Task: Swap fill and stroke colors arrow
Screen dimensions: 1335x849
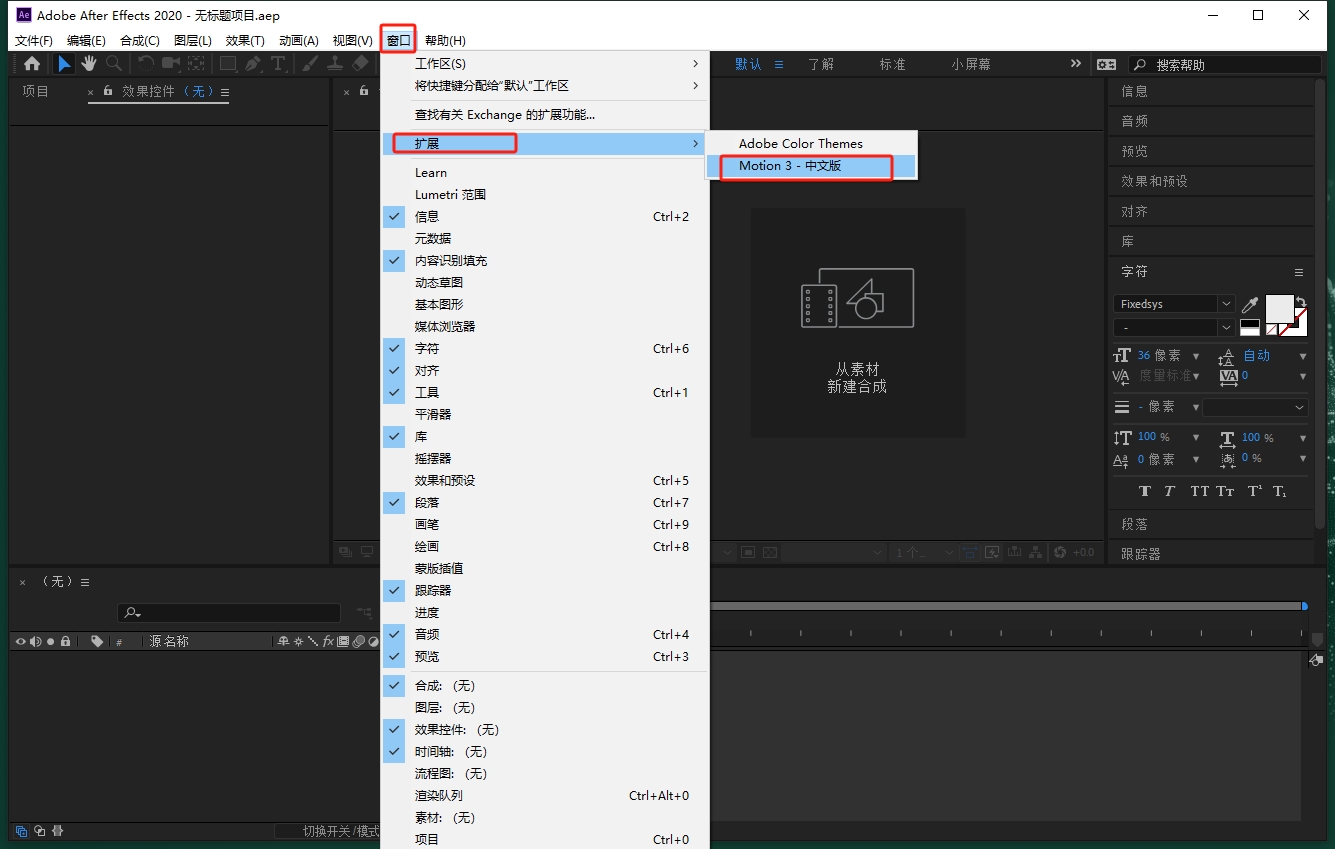Action: [1301, 303]
